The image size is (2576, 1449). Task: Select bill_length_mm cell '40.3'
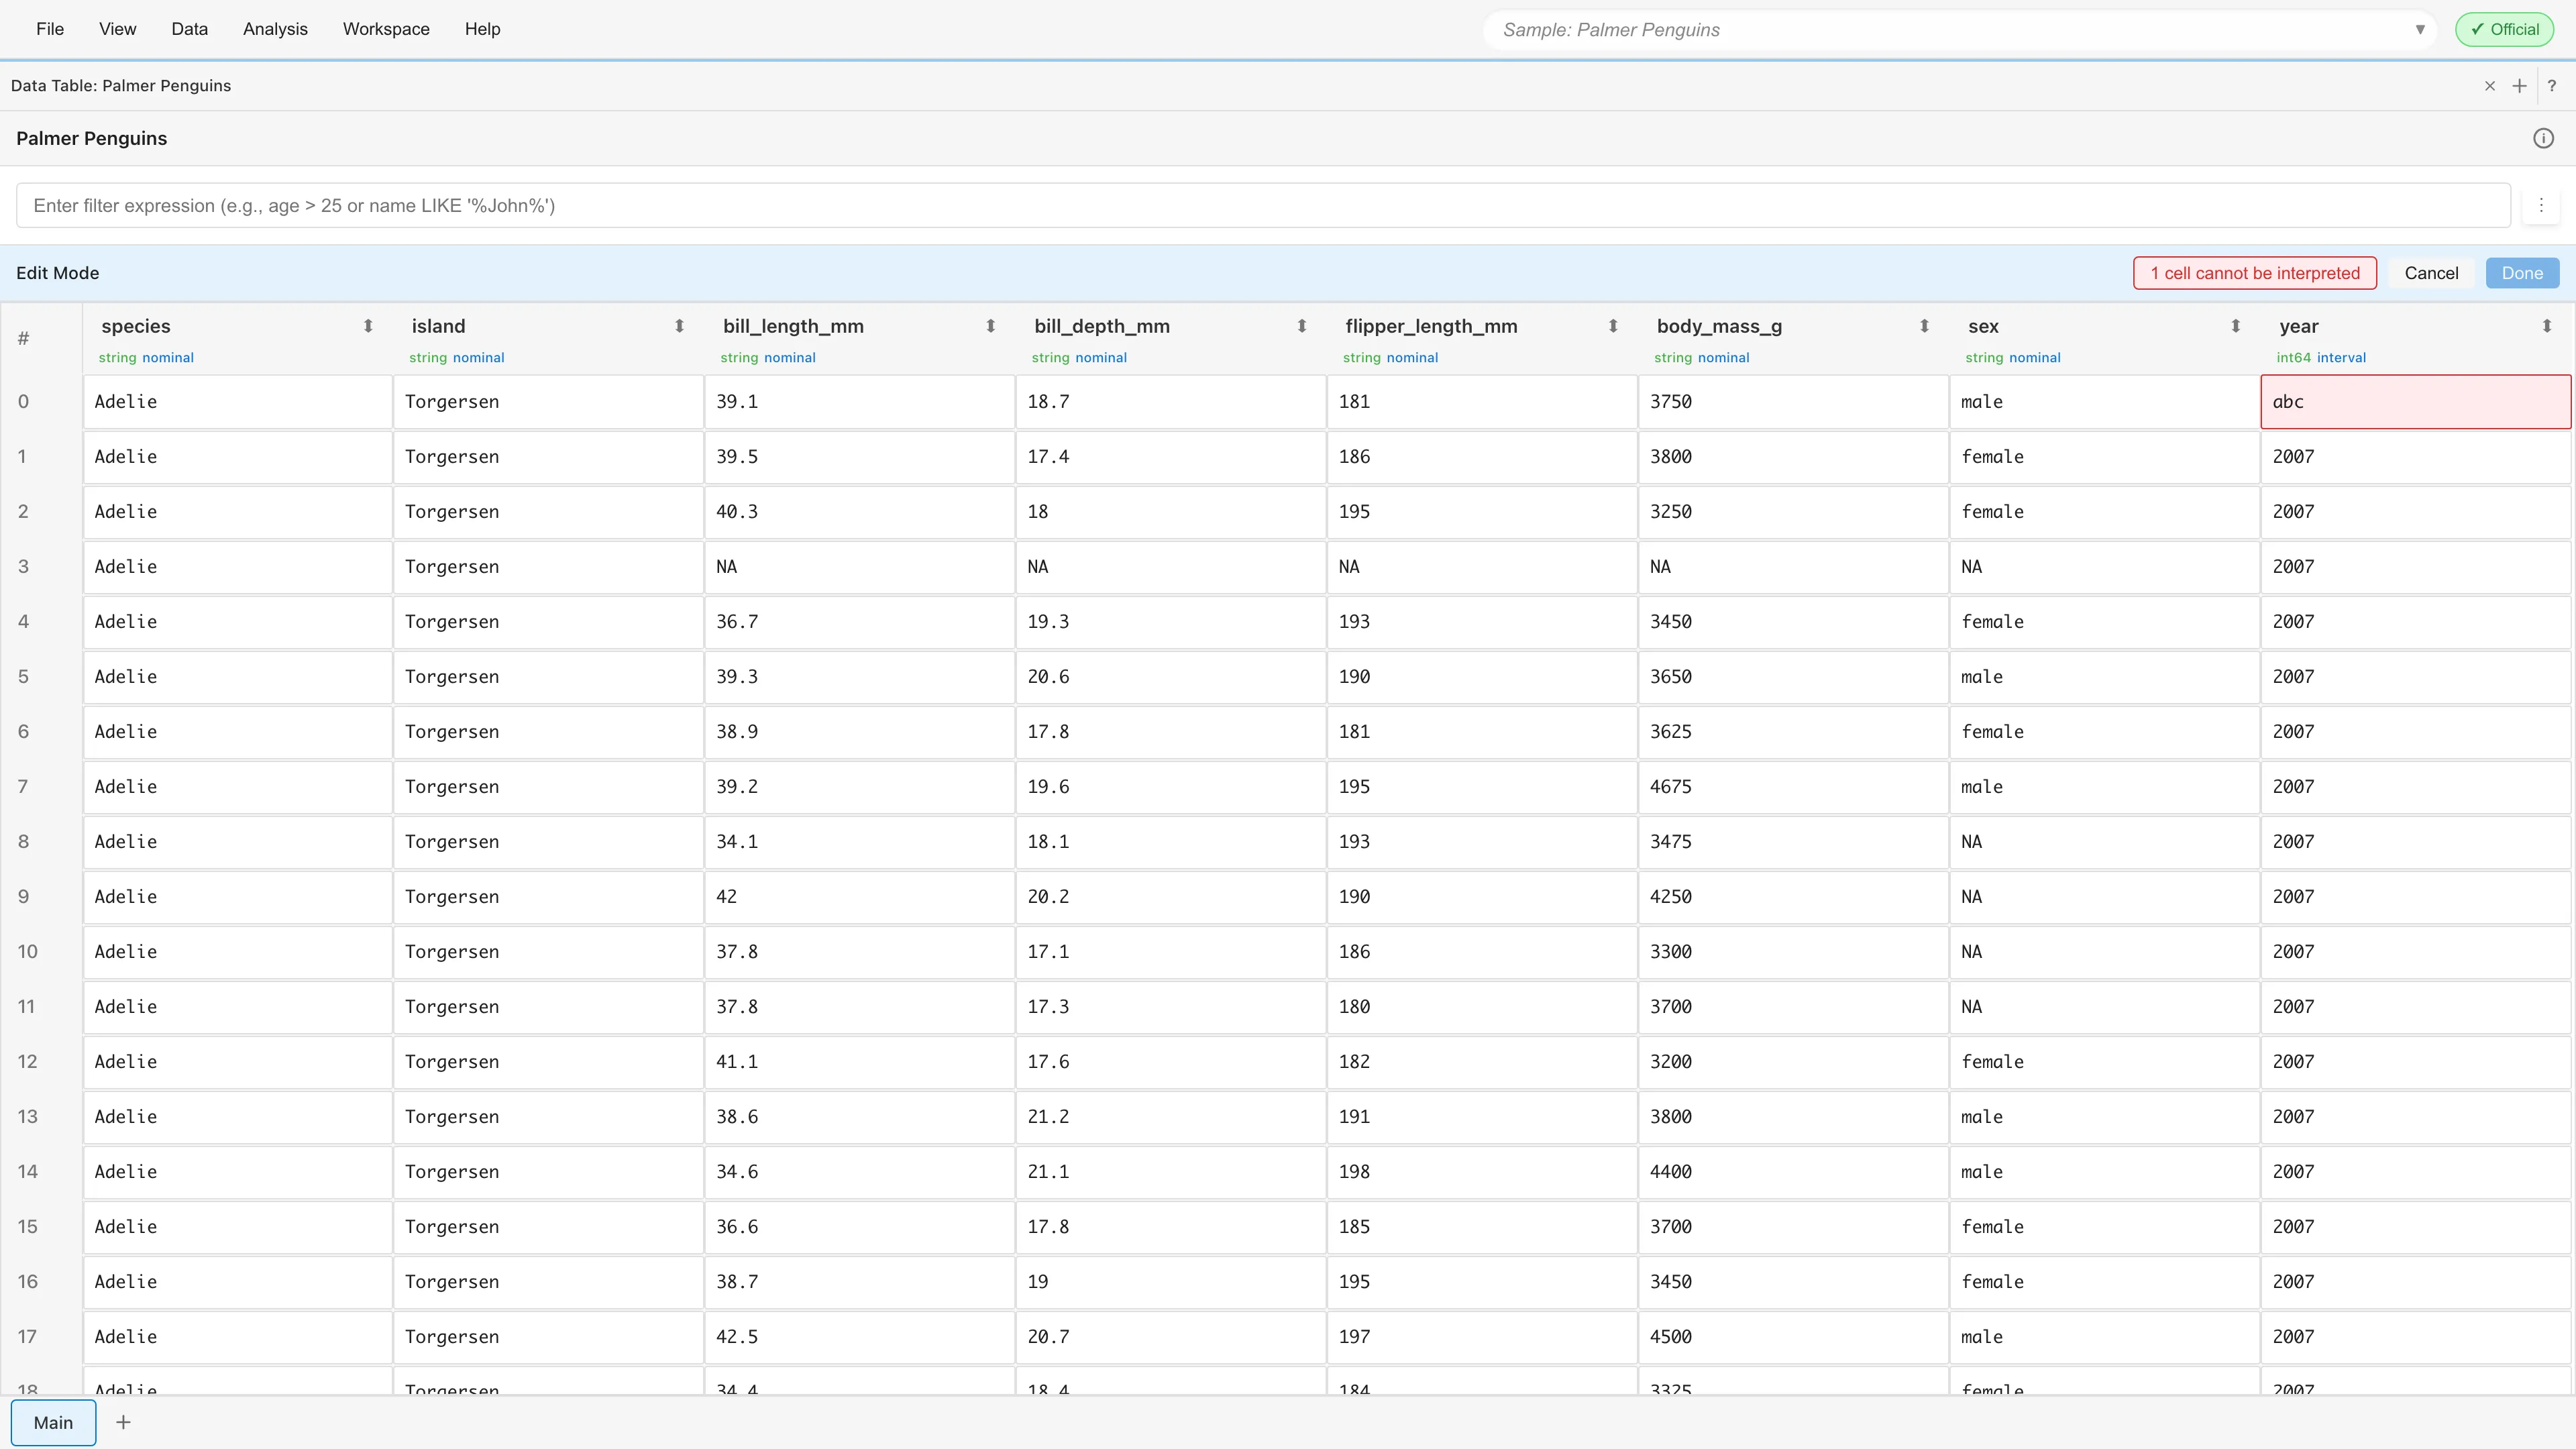(x=859, y=512)
